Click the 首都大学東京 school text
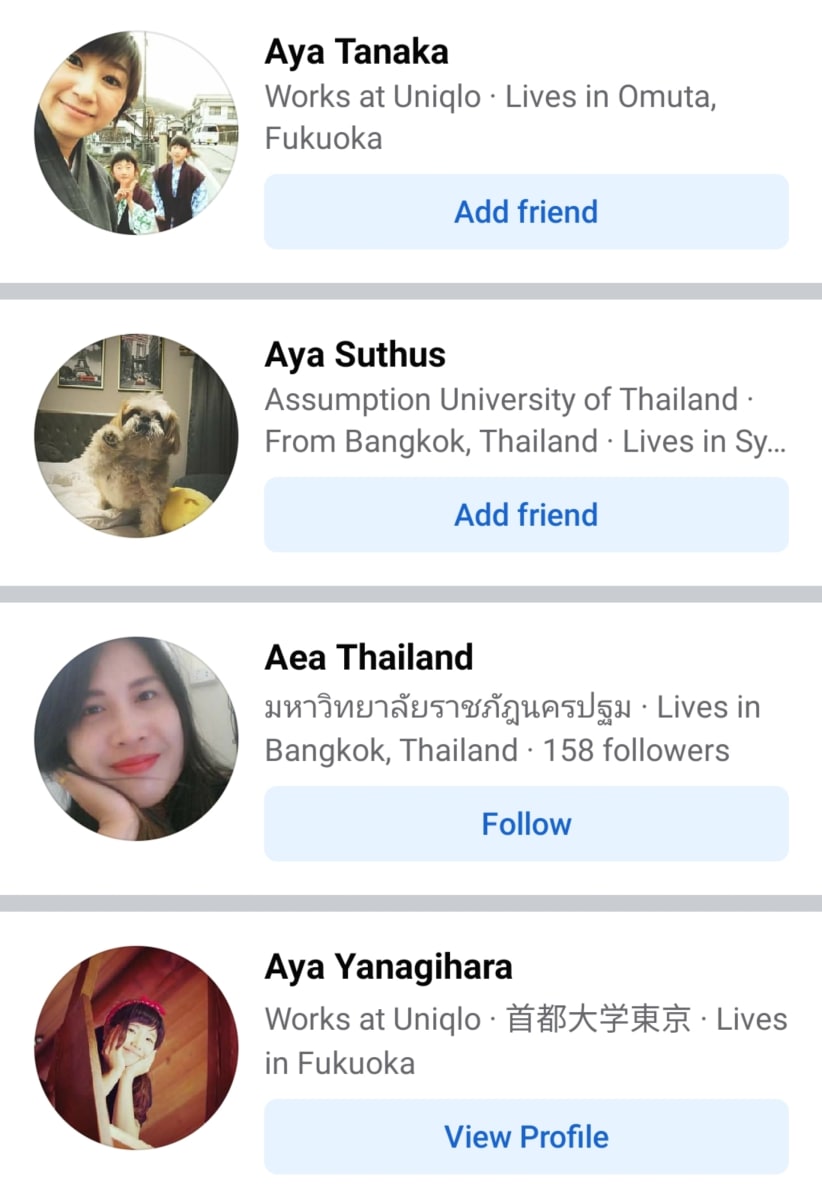822x1200 pixels. (599, 1020)
